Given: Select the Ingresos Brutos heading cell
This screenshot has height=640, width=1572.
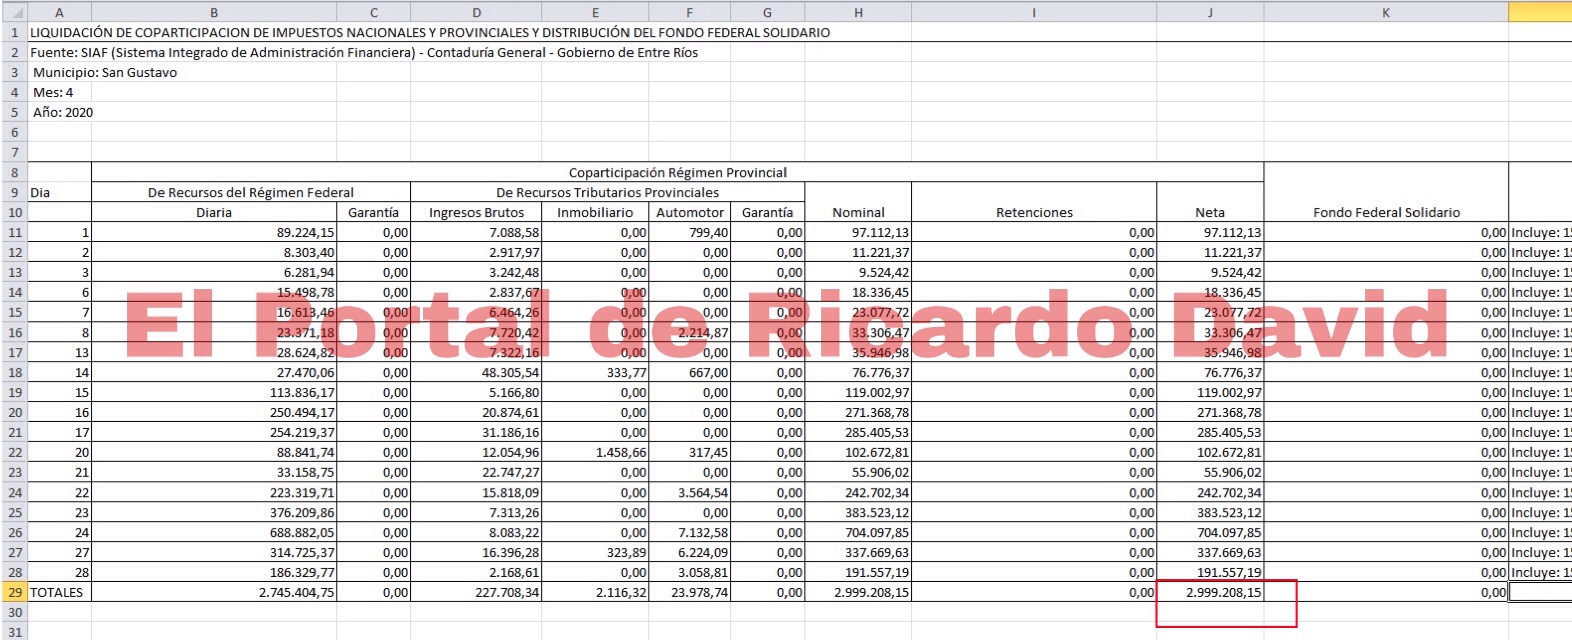Looking at the screenshot, I should [x=476, y=212].
